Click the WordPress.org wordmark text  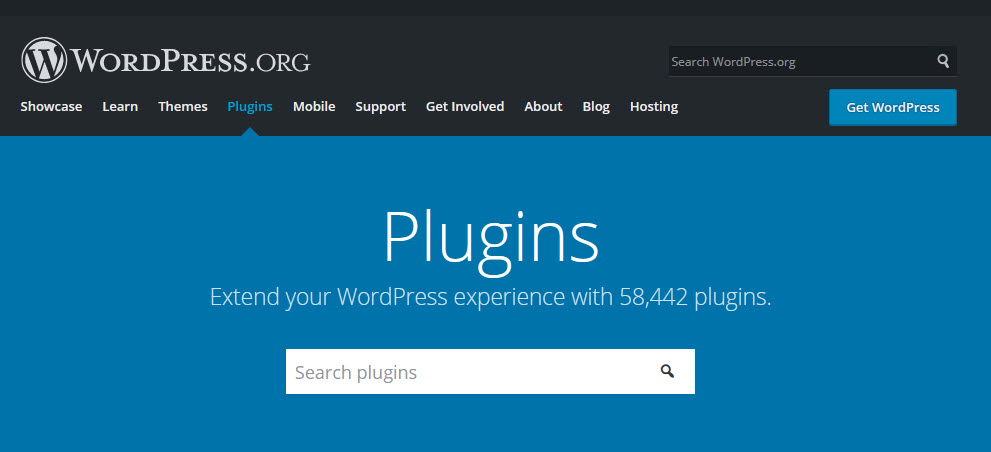pyautogui.click(x=190, y=61)
